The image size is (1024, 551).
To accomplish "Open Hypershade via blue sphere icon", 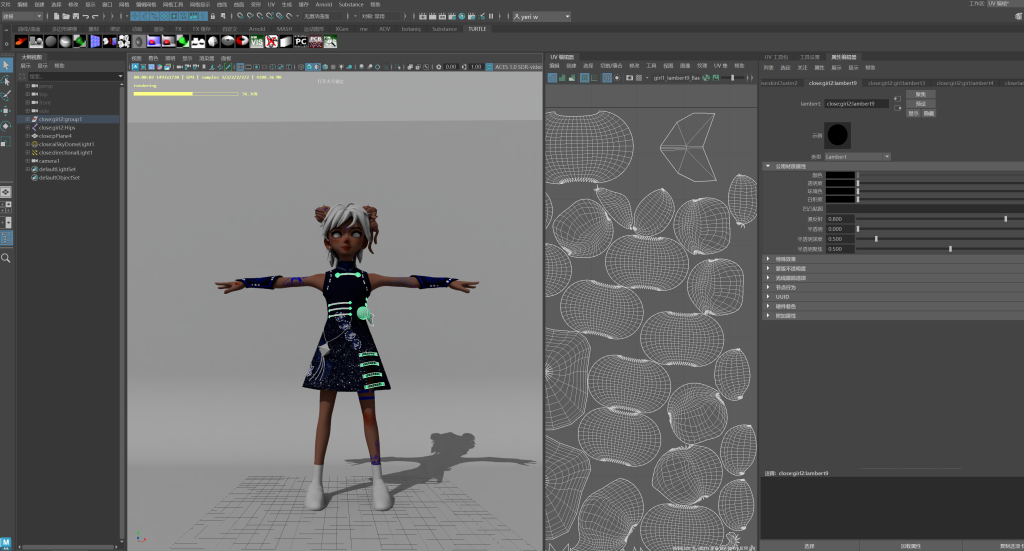I will (x=462, y=16).
